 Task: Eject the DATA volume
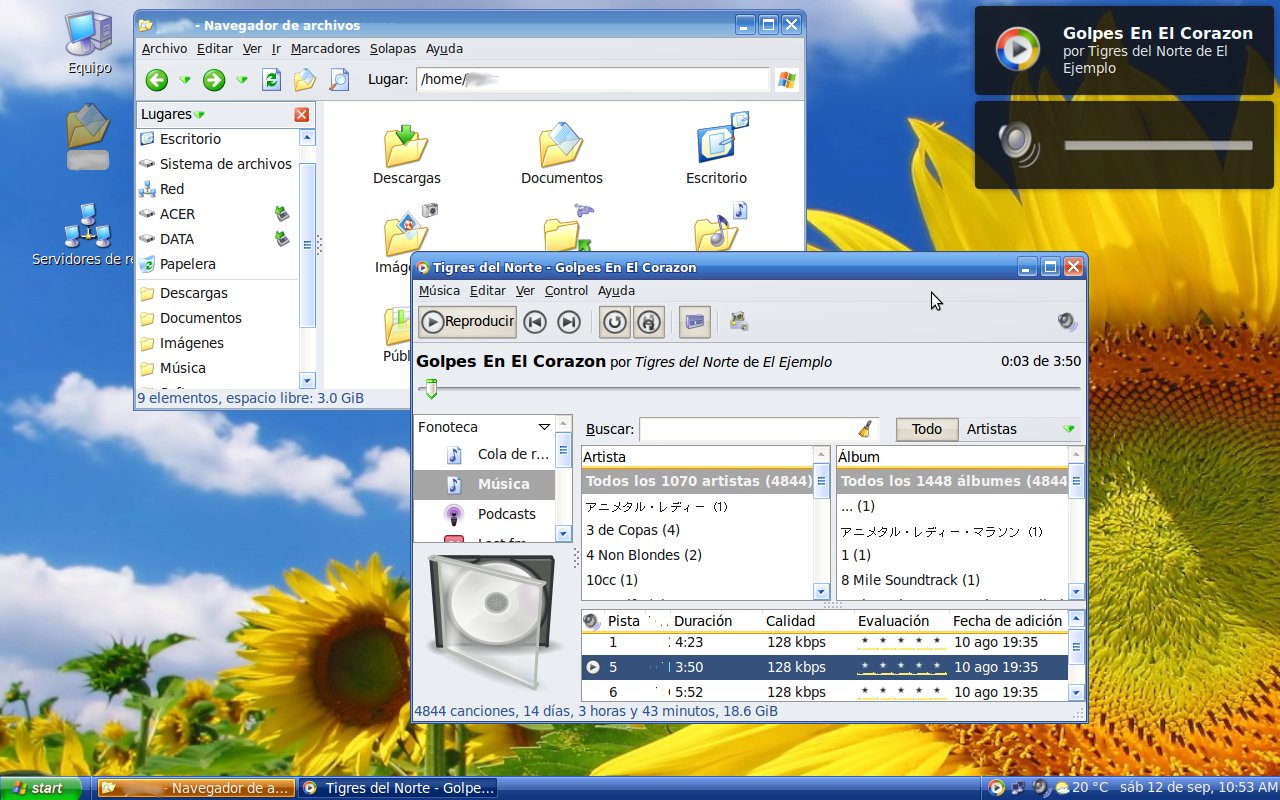pos(283,238)
